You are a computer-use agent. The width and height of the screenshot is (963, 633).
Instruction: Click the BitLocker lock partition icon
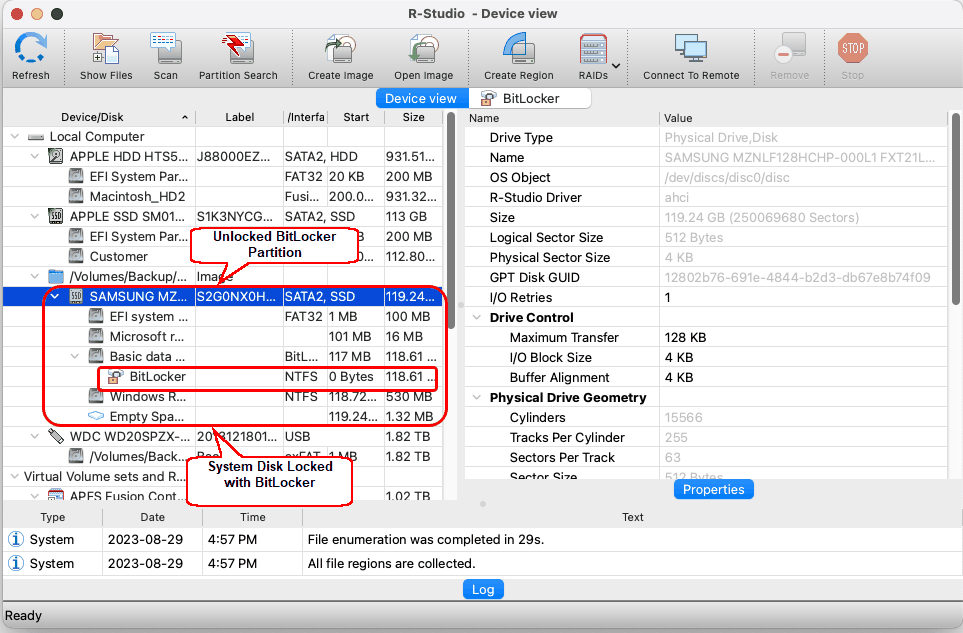coord(115,376)
